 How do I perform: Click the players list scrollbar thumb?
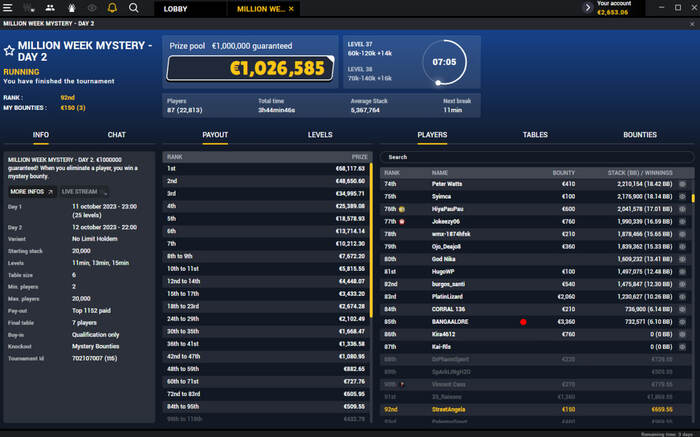pyautogui.click(x=693, y=198)
